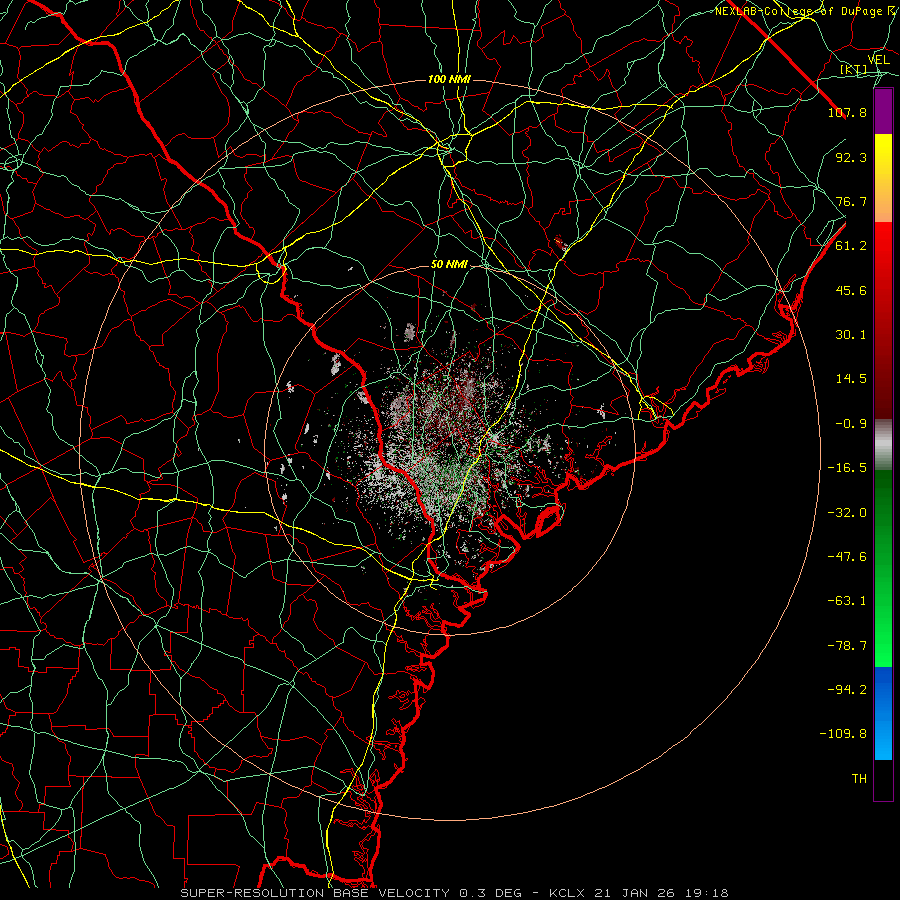Click the 107.8 velocity legend value
Image resolution: width=900 pixels, height=900 pixels.
pos(847,112)
